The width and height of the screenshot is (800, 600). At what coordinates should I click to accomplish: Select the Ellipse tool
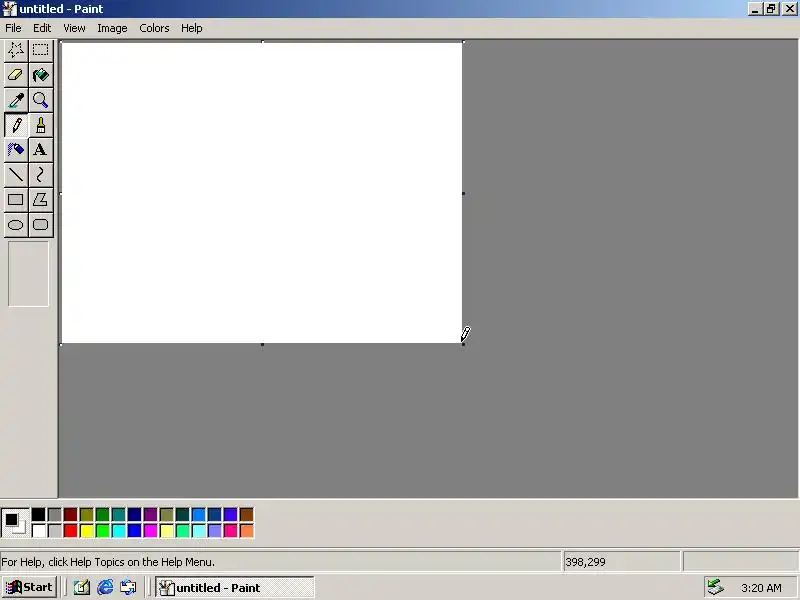(x=16, y=225)
